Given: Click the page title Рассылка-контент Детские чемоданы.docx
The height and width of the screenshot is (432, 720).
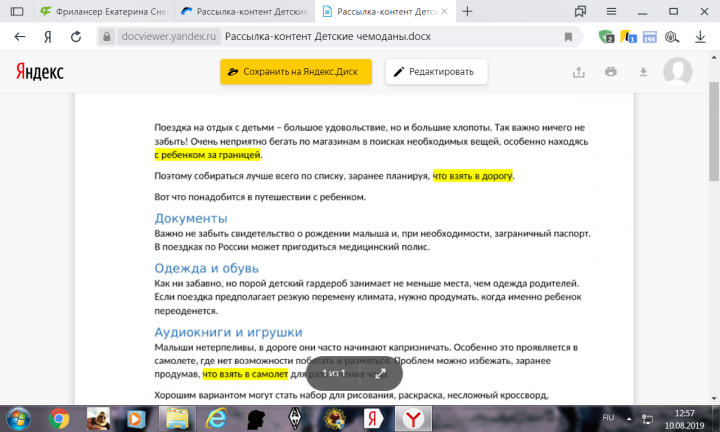Looking at the screenshot, I should click(x=328, y=37).
